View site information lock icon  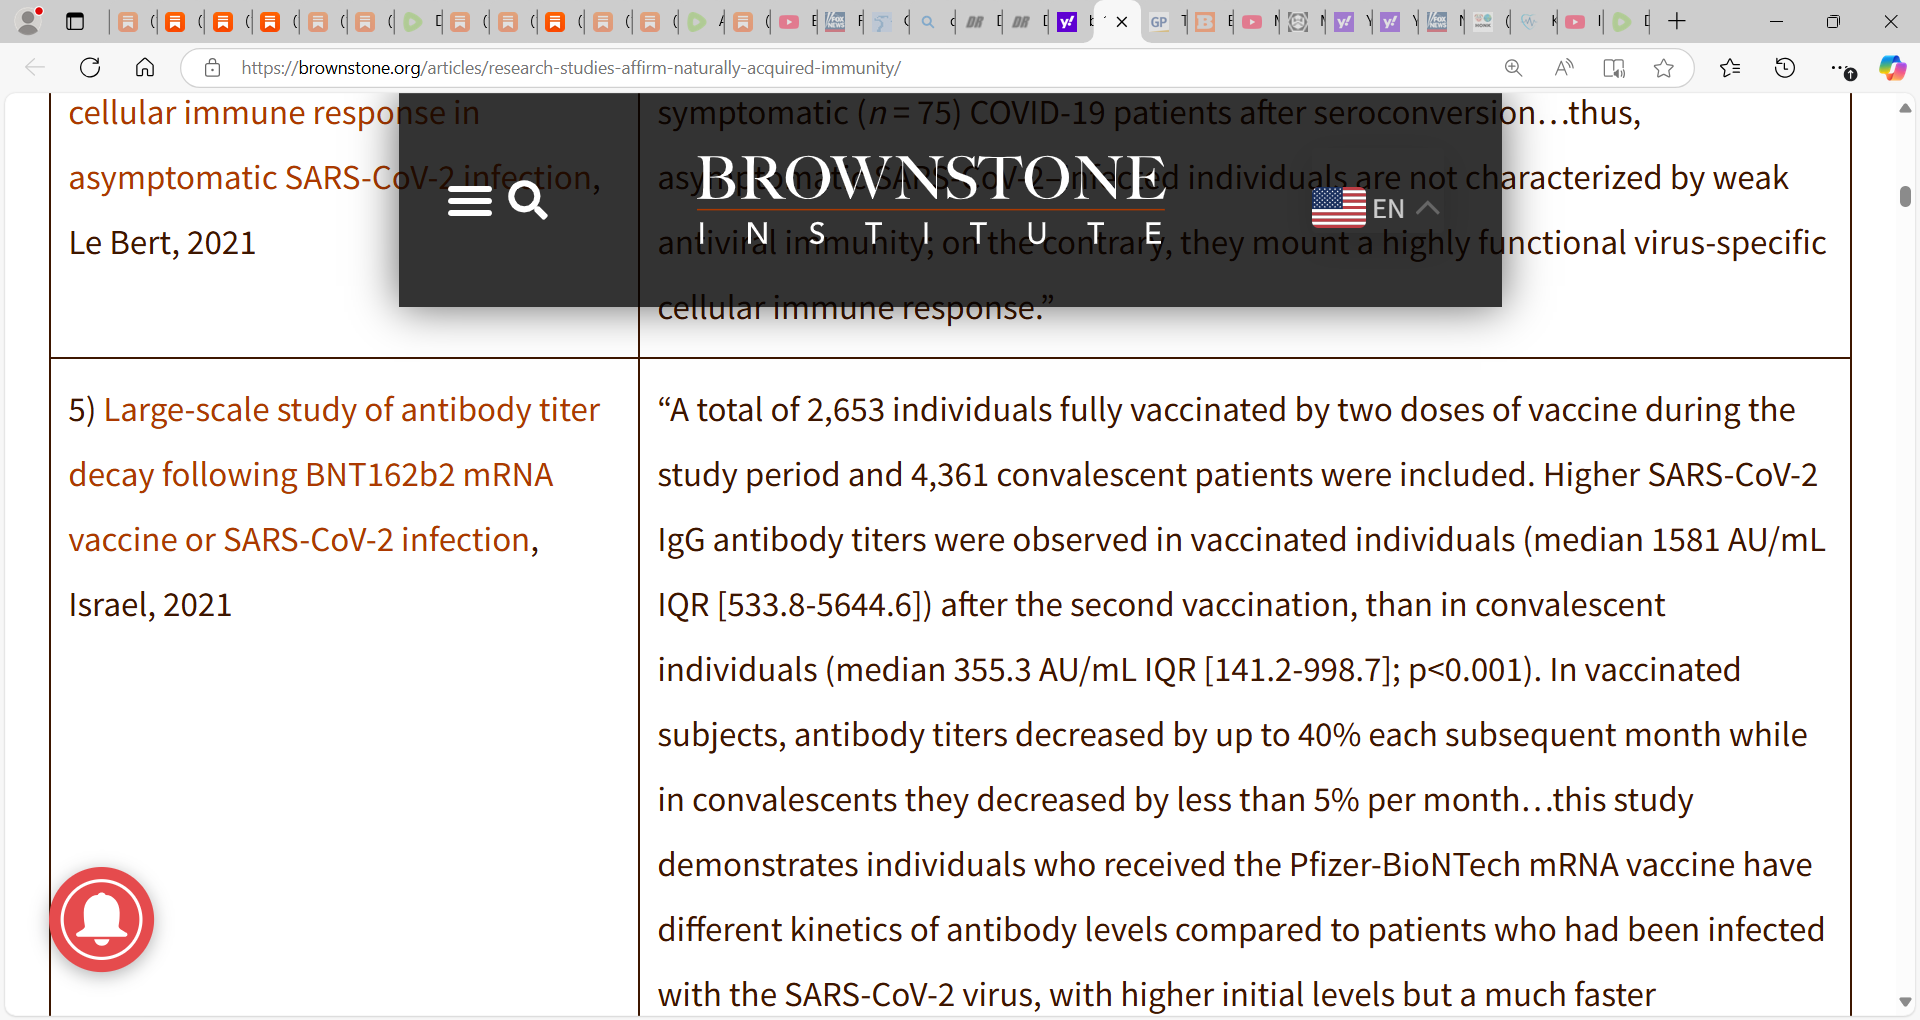coord(212,68)
